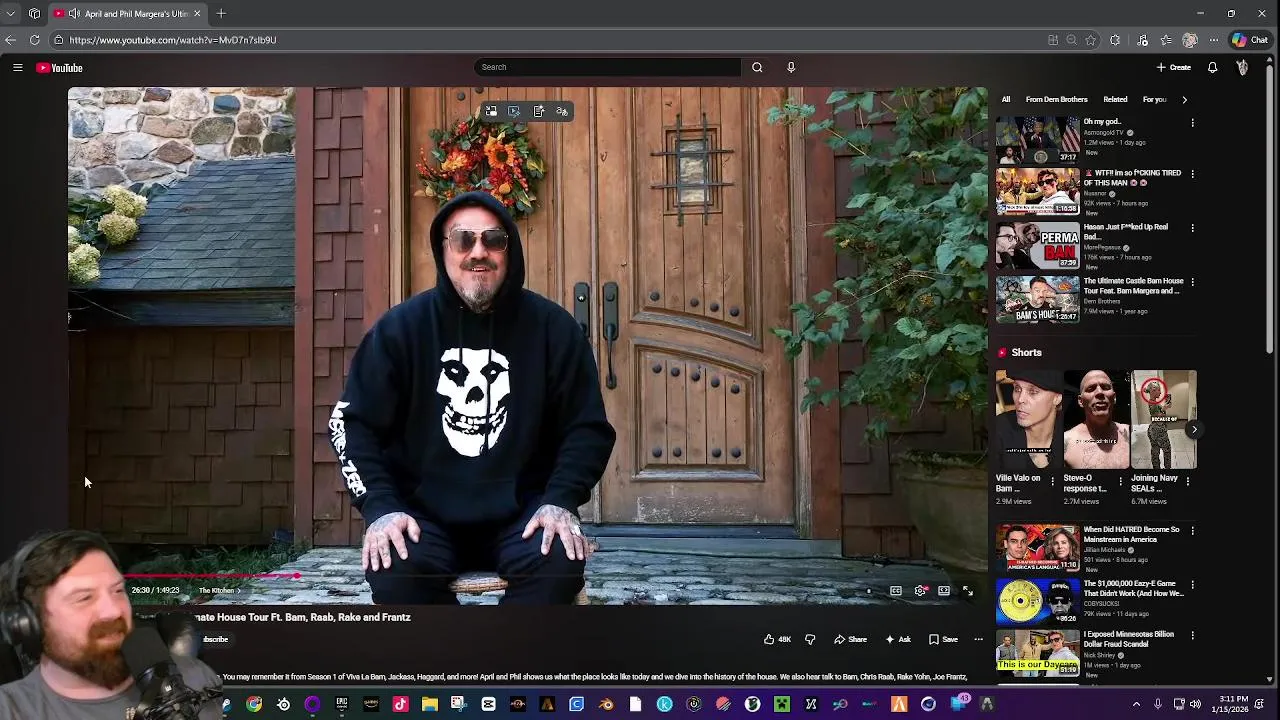Dislike the video with thumbs down
1280x720 pixels.
tap(810, 639)
